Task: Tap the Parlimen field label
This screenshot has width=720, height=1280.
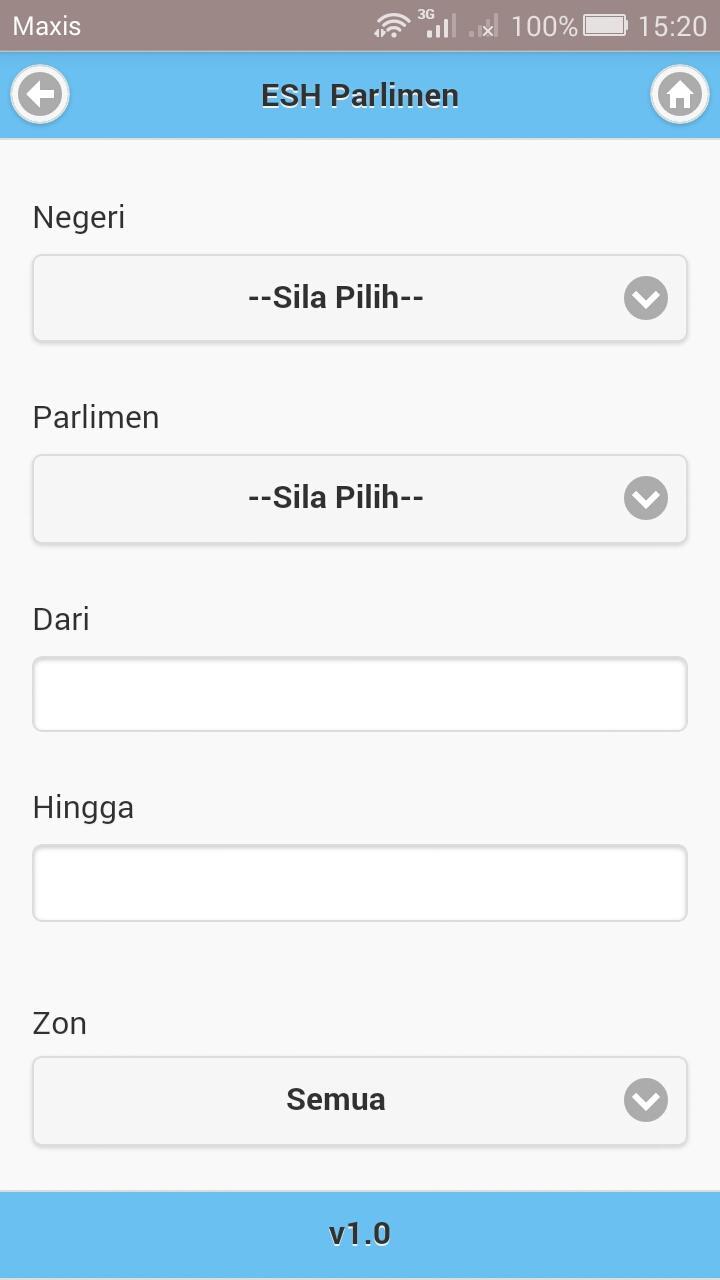Action: point(96,417)
